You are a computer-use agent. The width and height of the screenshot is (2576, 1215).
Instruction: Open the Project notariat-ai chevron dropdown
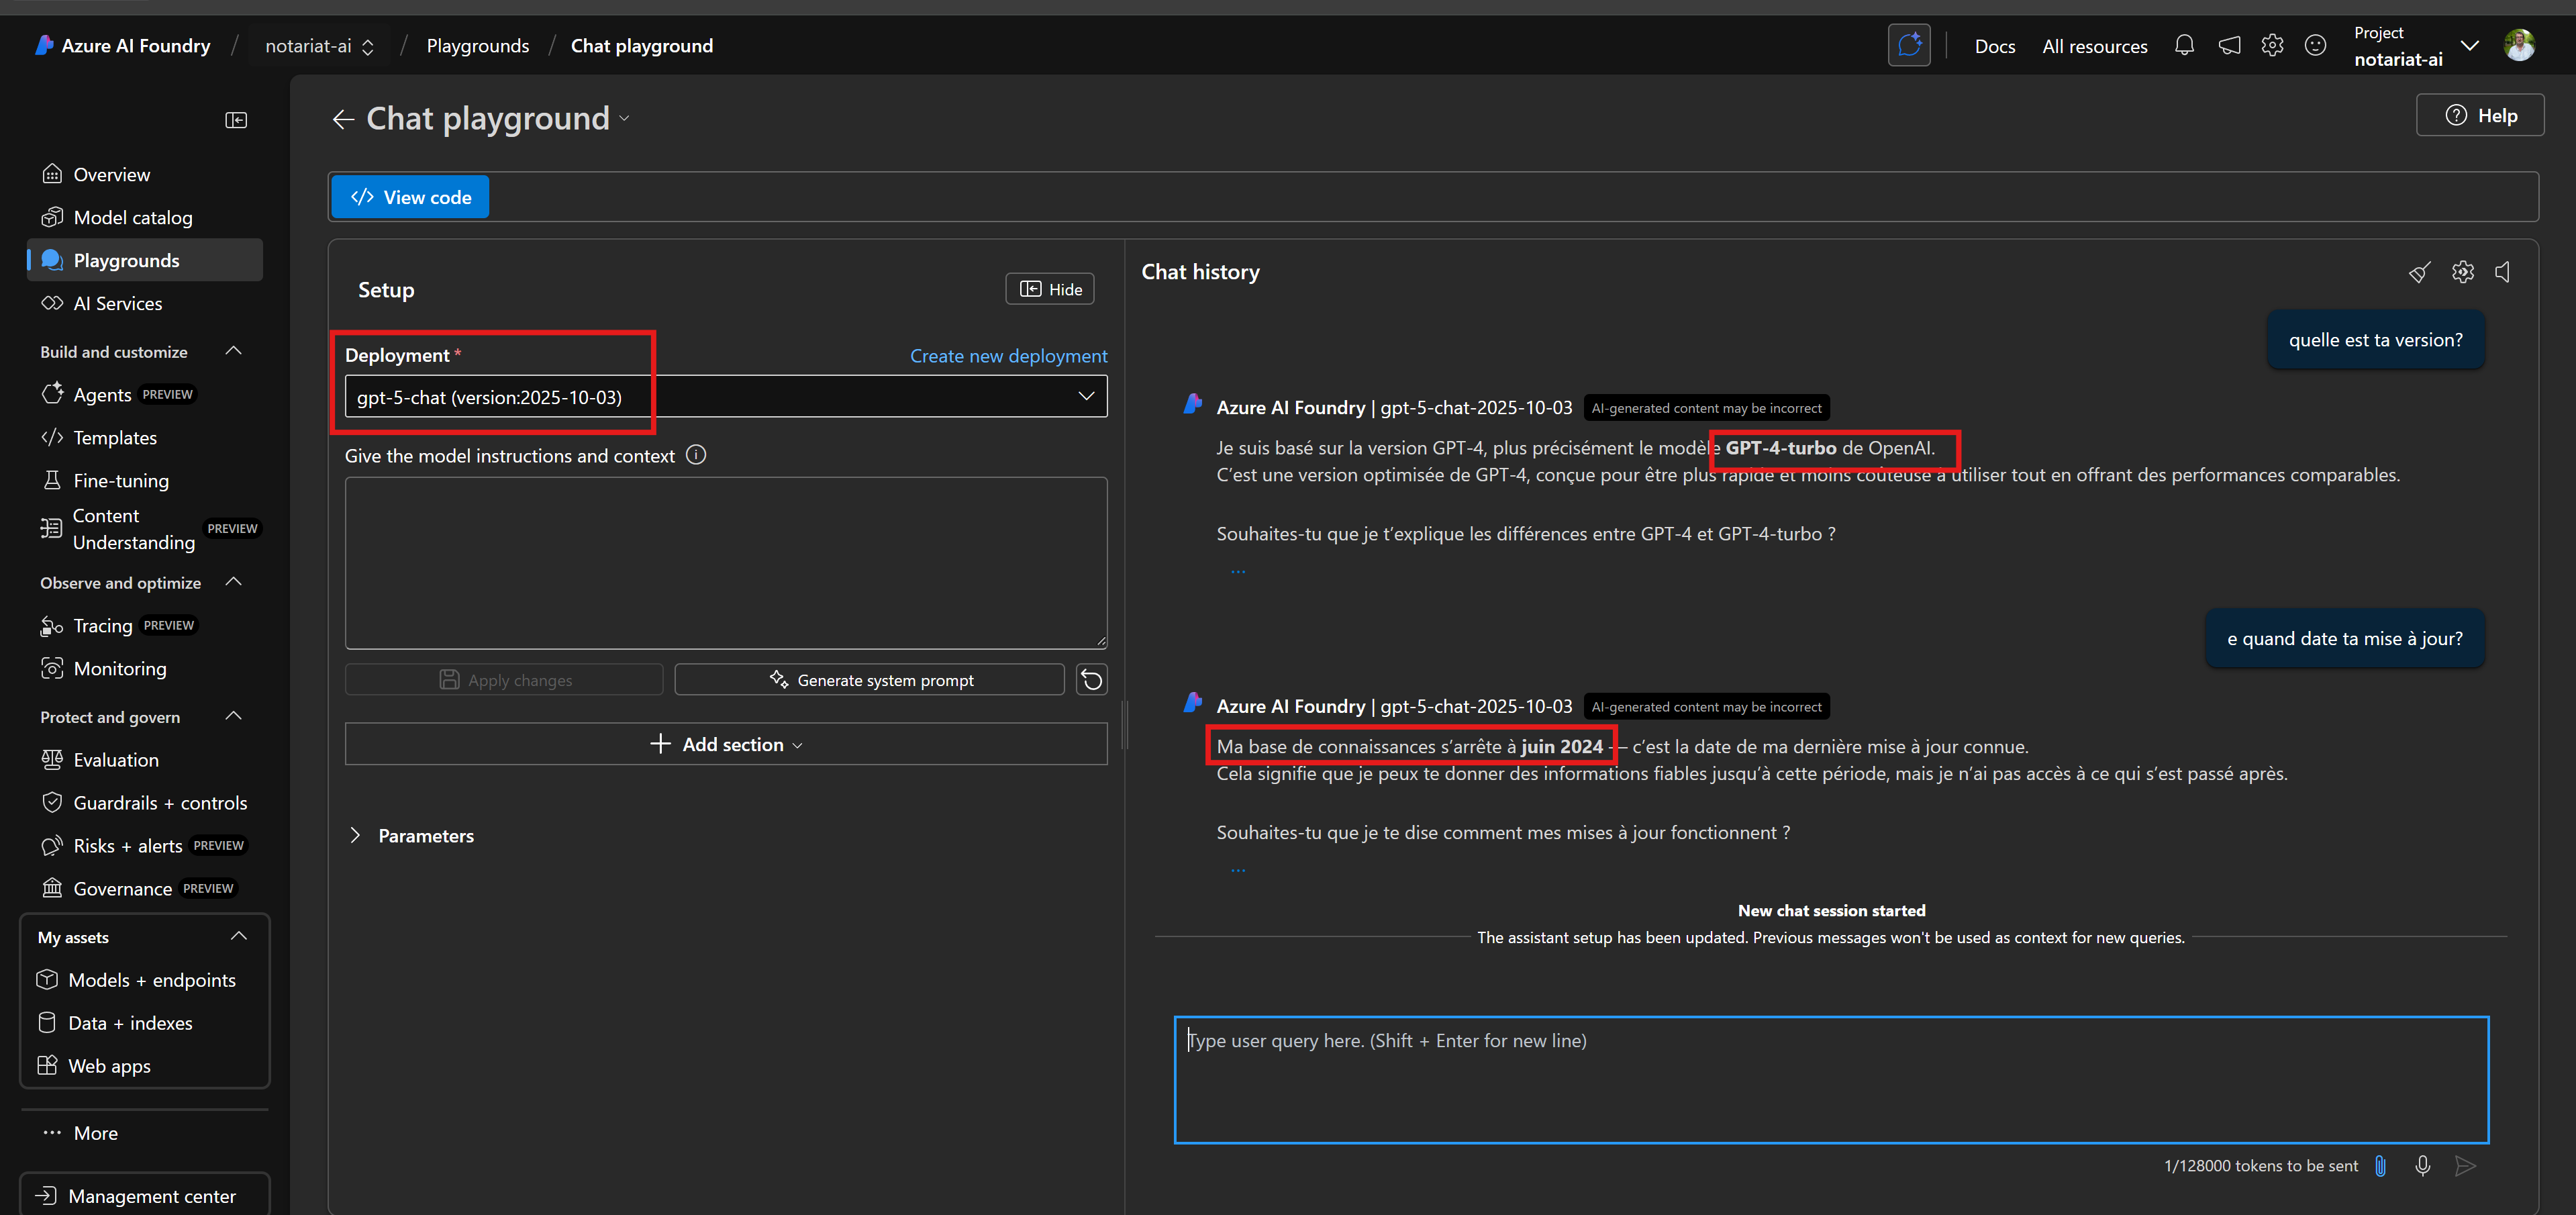(2470, 46)
